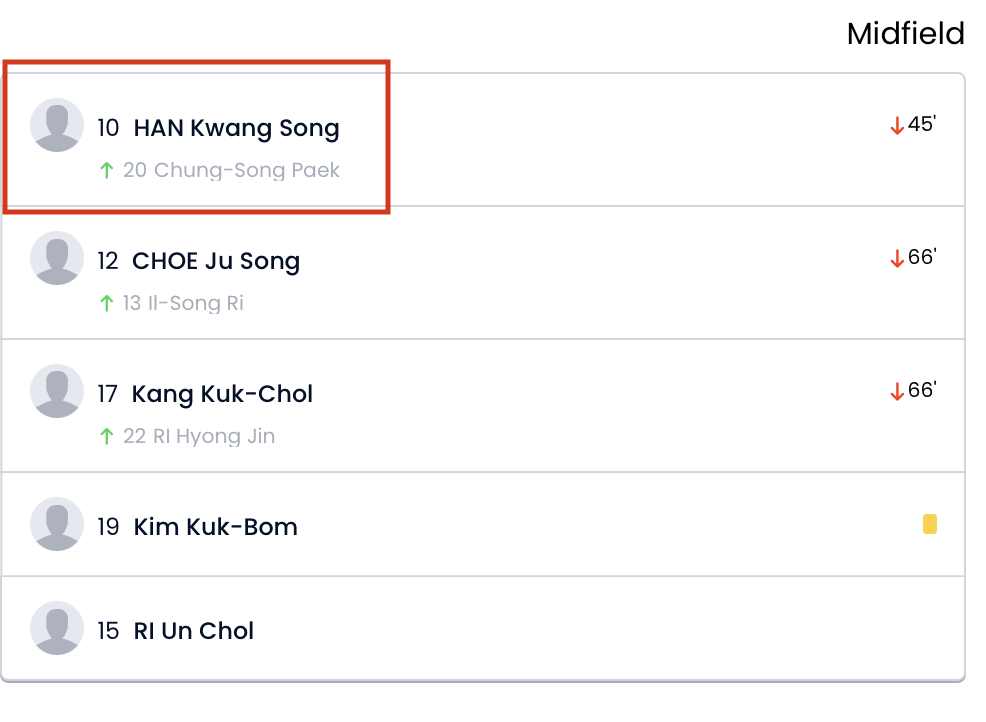Click Kim Kuk-Bom's avatar icon
986x722 pixels.
(x=57, y=524)
